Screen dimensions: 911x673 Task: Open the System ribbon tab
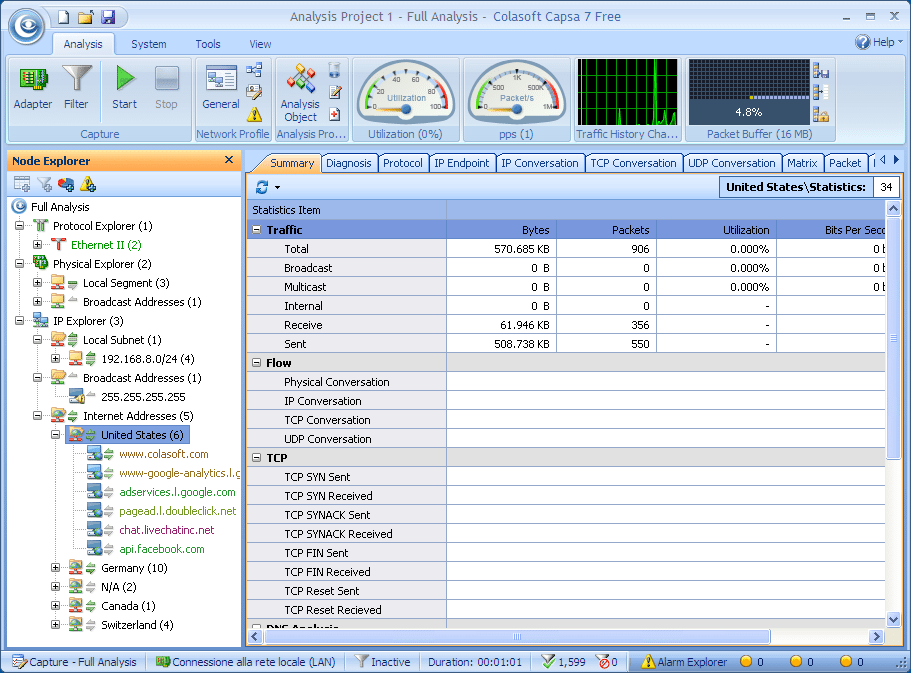(x=149, y=44)
